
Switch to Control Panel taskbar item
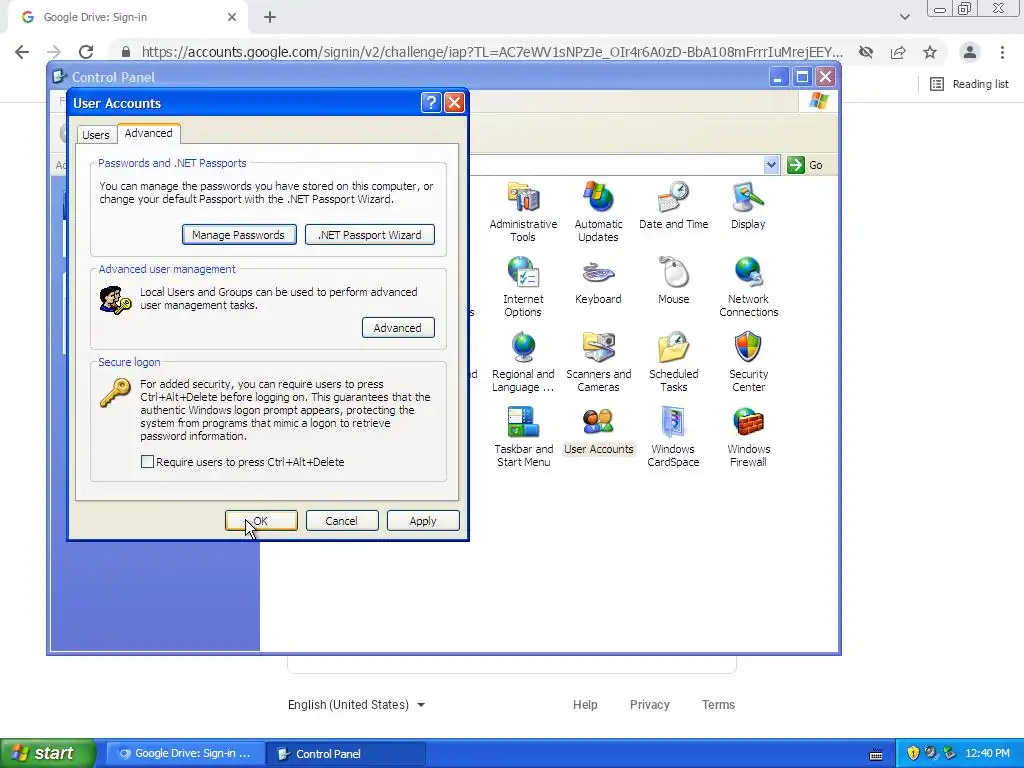(x=346, y=754)
